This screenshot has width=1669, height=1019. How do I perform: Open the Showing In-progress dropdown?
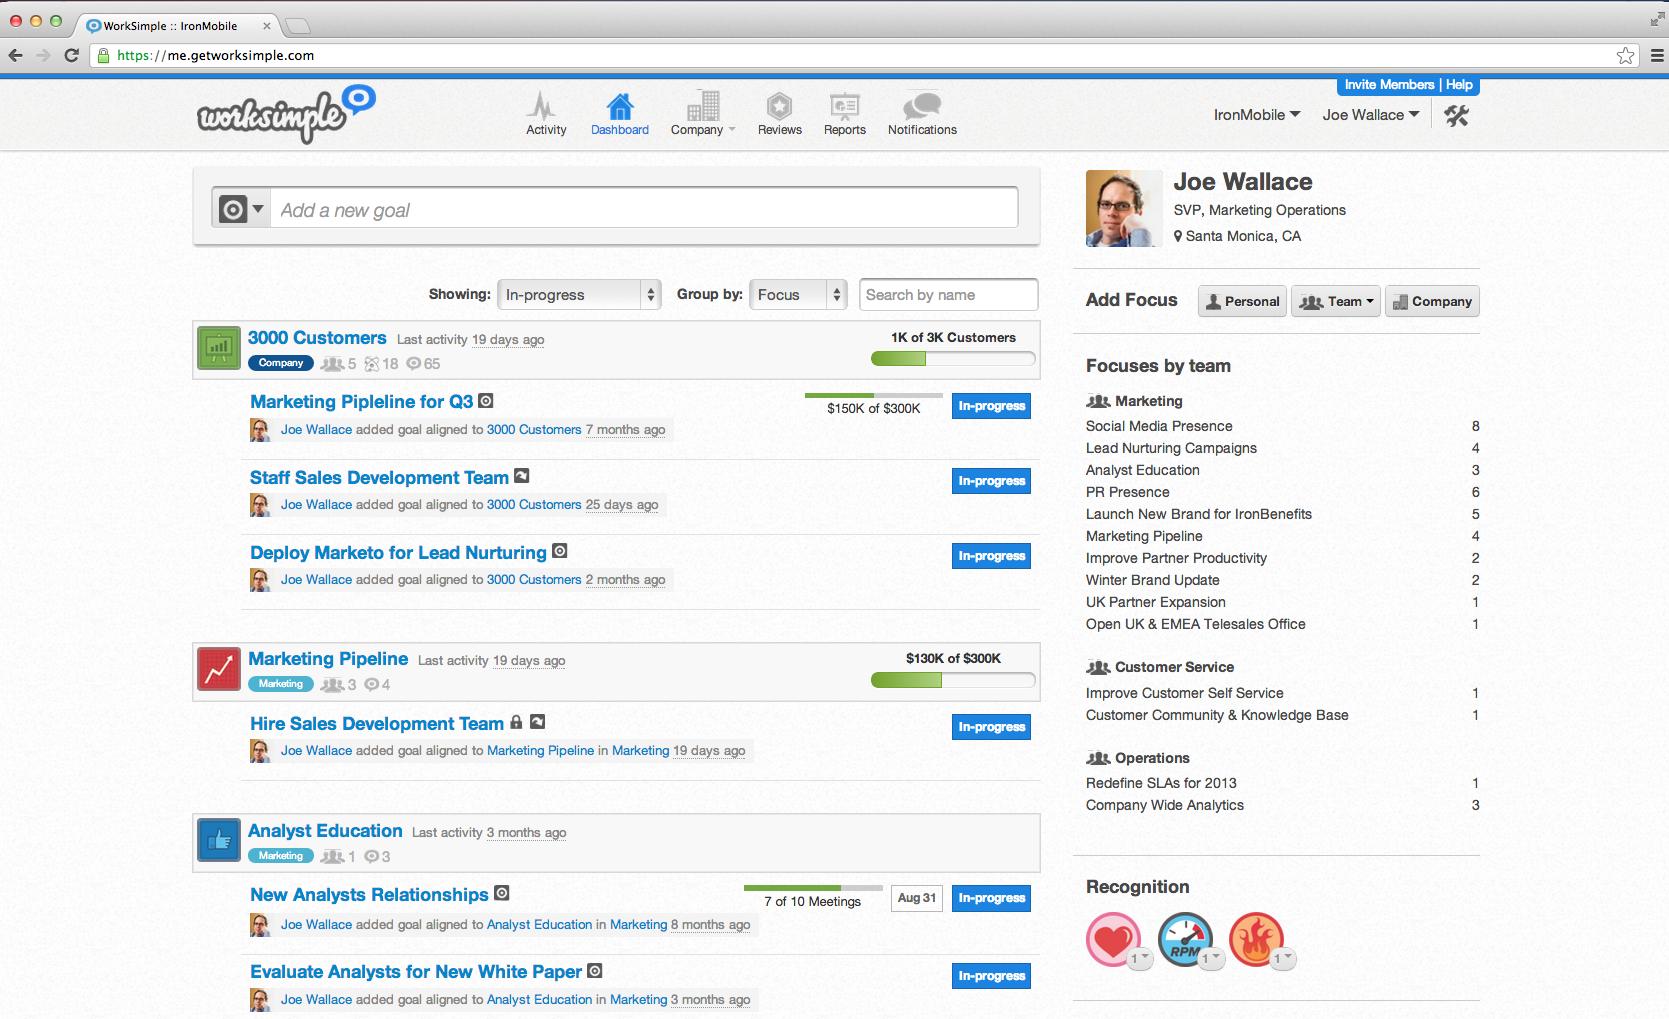[x=579, y=295]
